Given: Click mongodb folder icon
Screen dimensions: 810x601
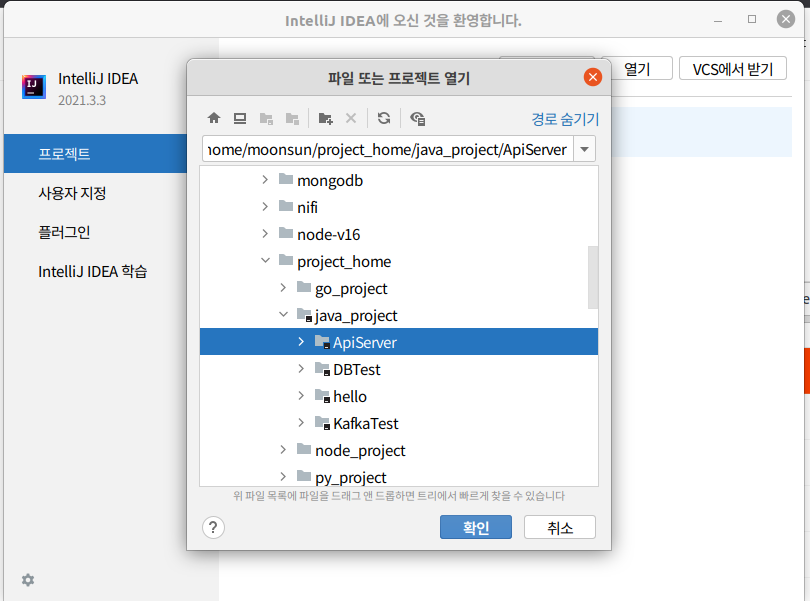Looking at the screenshot, I should (286, 179).
